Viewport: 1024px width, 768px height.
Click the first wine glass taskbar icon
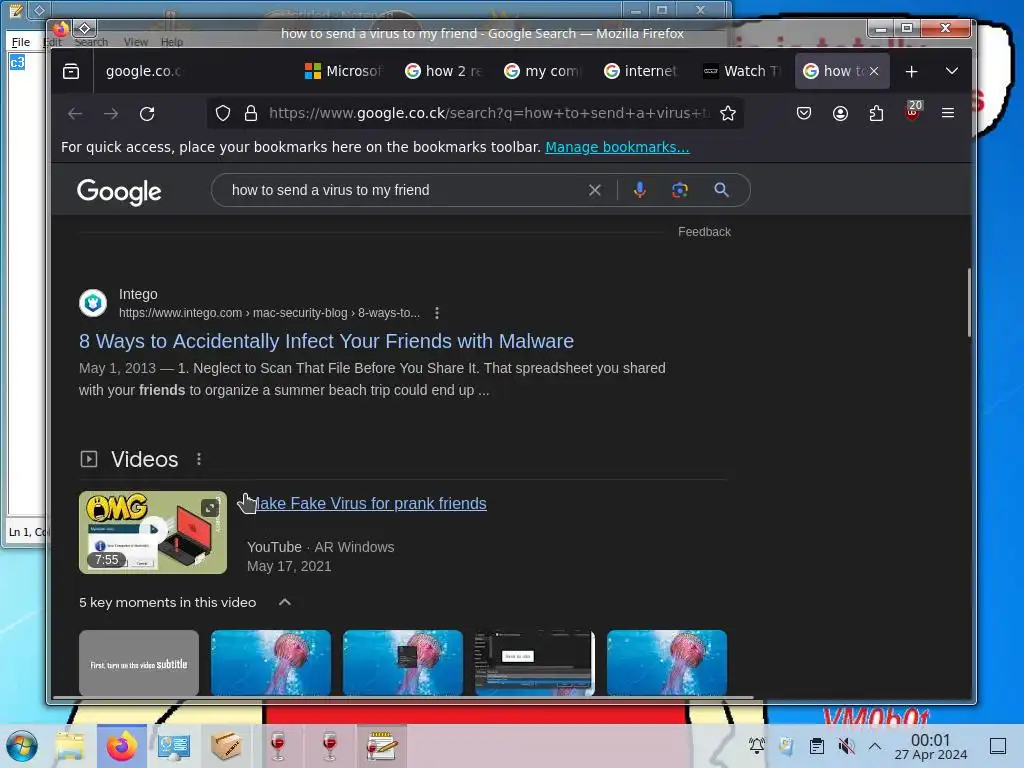click(278, 746)
